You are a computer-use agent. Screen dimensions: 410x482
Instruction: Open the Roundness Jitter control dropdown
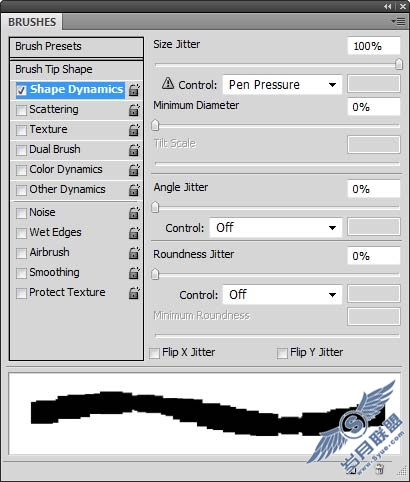pos(282,295)
